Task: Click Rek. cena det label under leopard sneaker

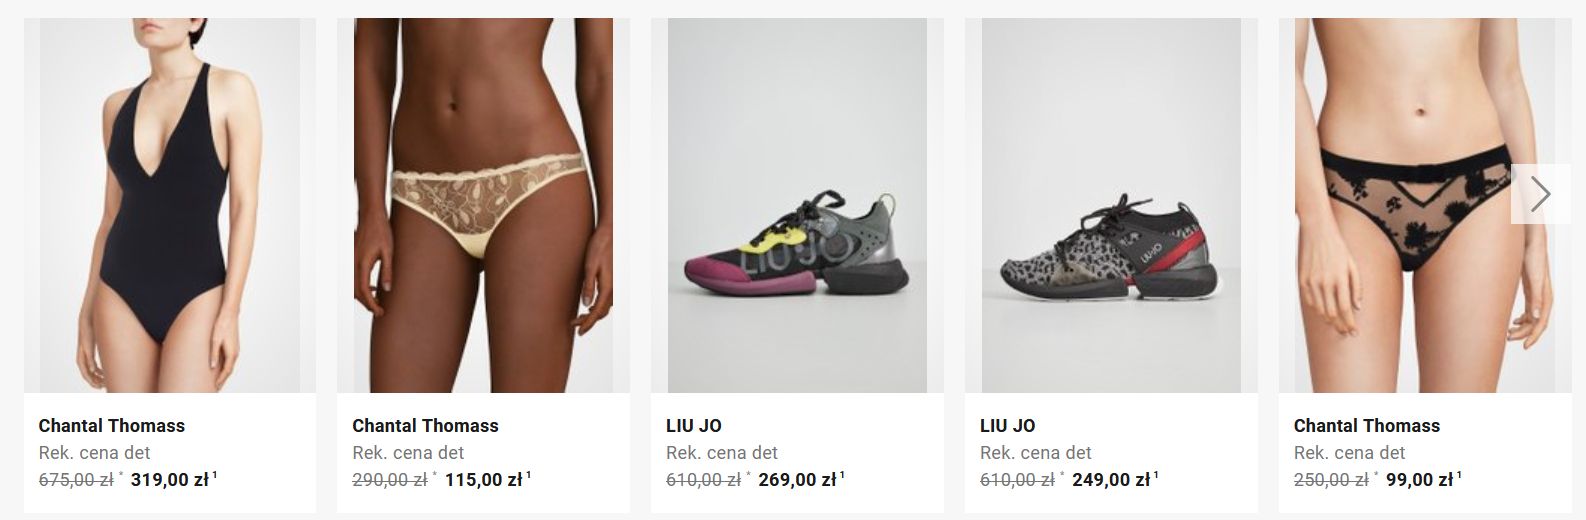Action: pos(1036,452)
